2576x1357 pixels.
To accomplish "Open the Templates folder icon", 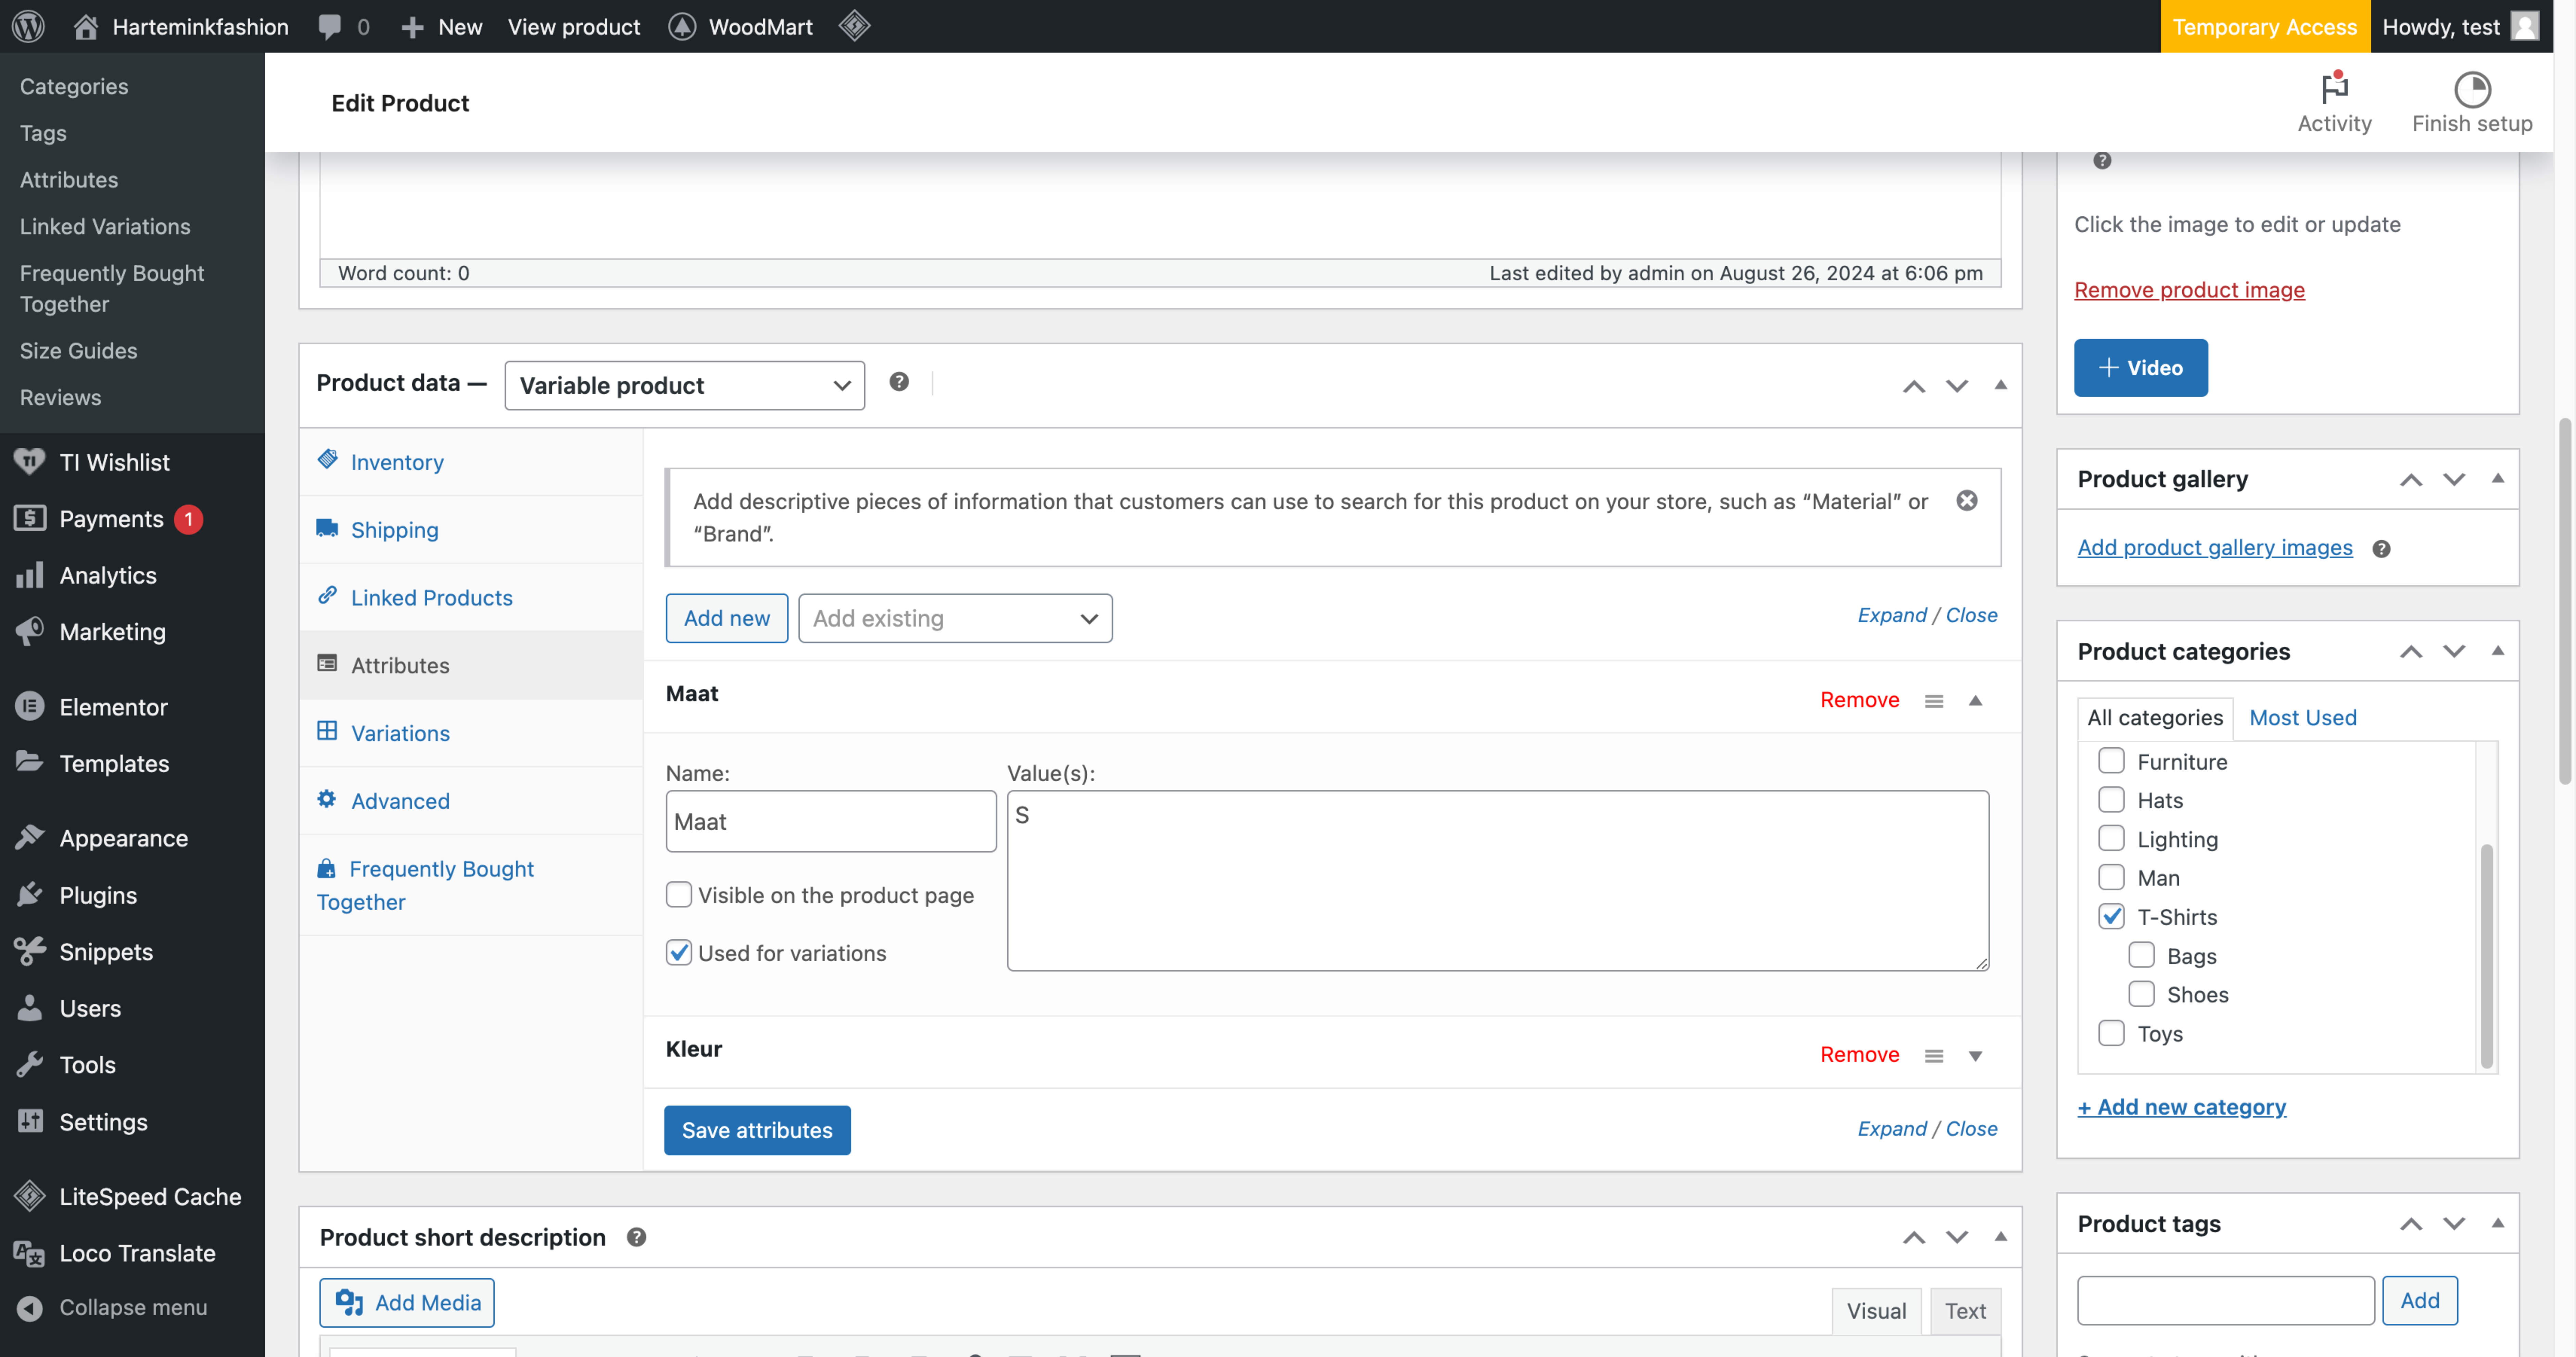I will (29, 762).
